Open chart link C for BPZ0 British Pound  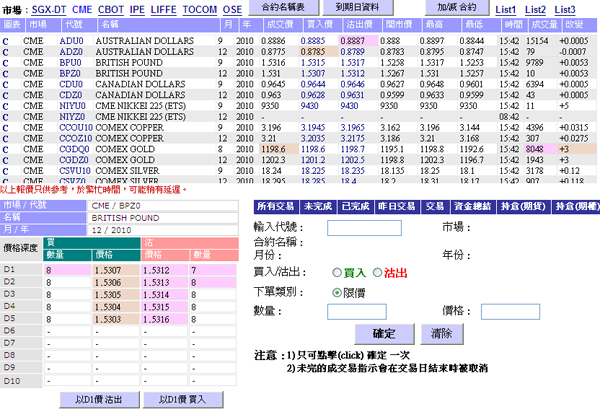[x=5, y=72]
